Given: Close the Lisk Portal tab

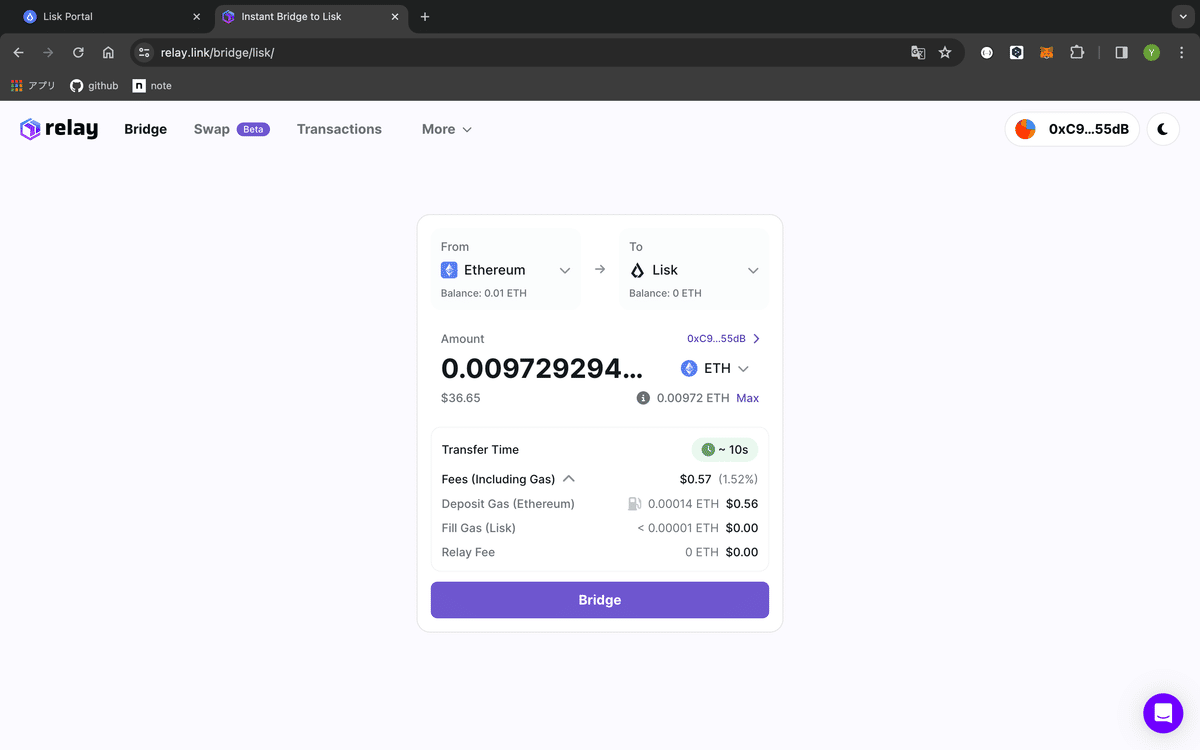Looking at the screenshot, I should 196,17.
